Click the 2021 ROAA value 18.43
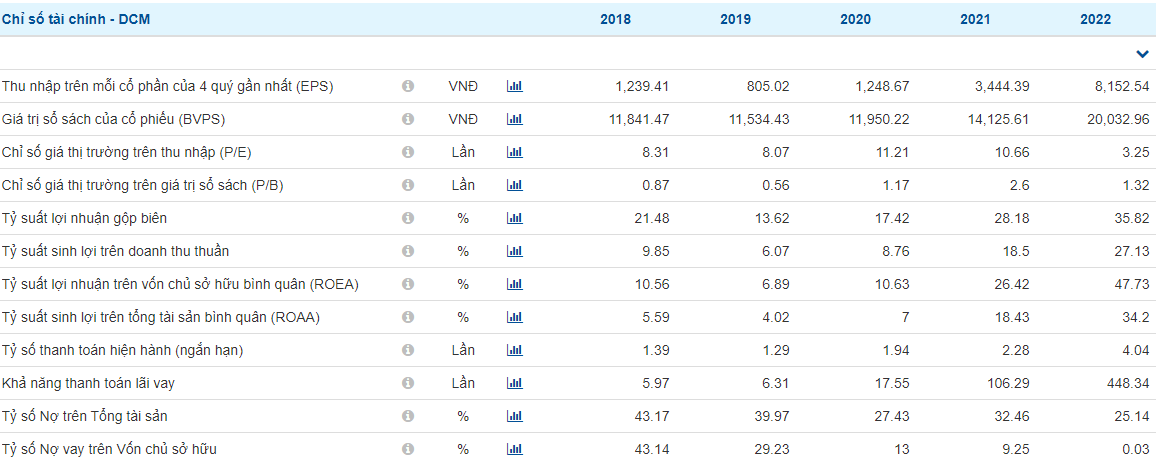1156x467 pixels. pos(1014,317)
